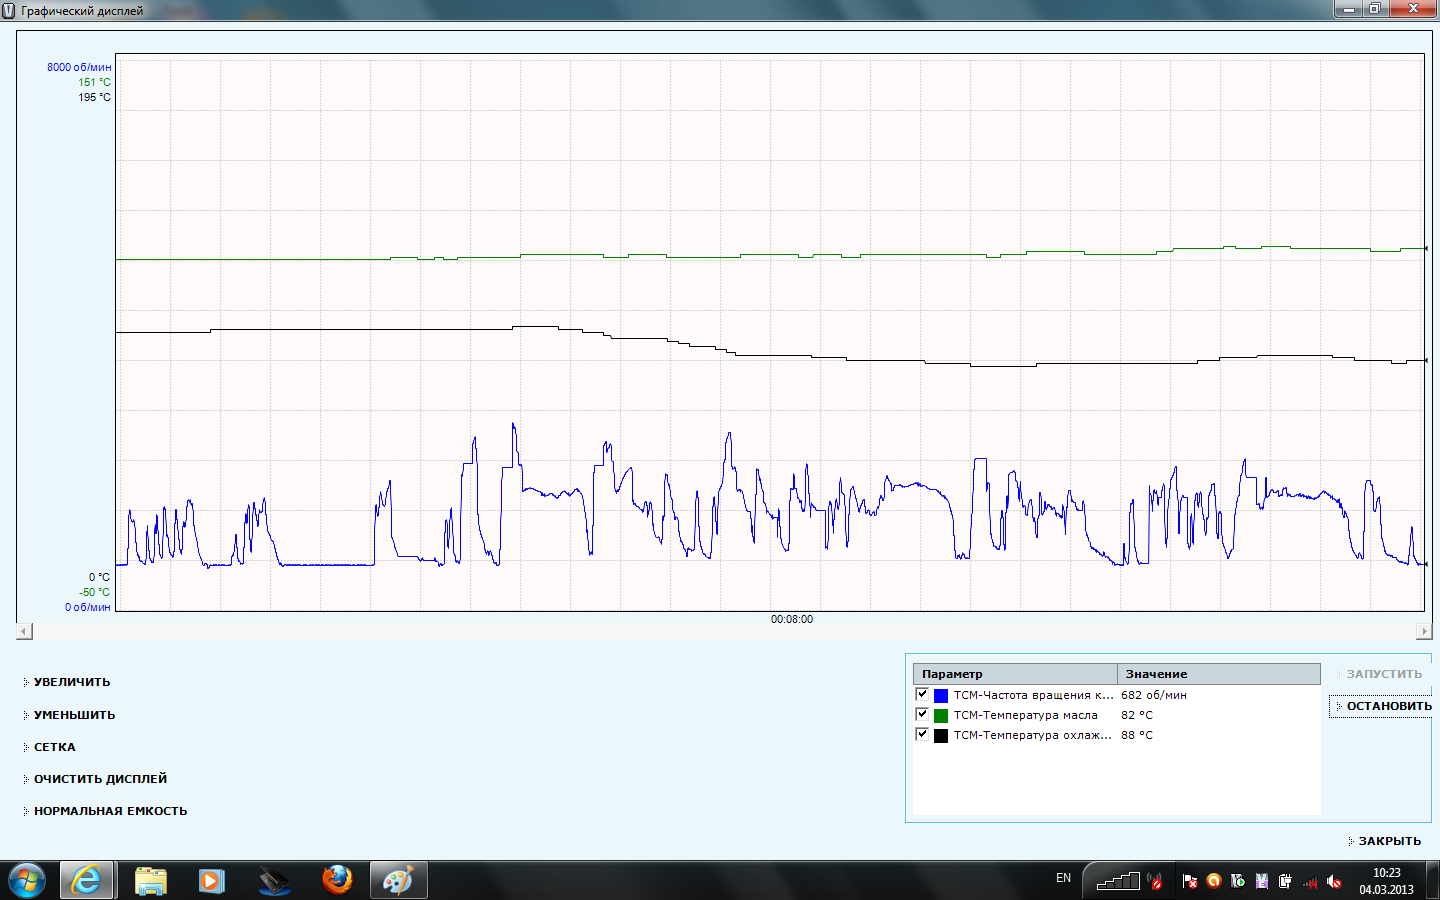Viewport: 1440px width, 900px height.
Task: Click the right arrow of the horizontal scrollbar
Action: click(1424, 631)
